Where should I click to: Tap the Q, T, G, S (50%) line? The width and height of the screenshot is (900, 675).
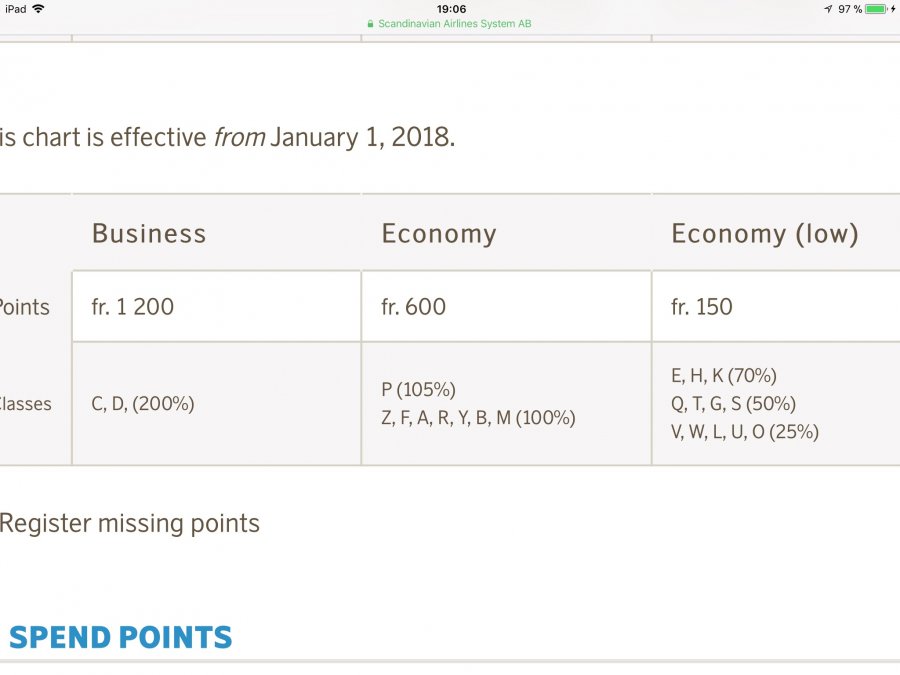coord(733,404)
